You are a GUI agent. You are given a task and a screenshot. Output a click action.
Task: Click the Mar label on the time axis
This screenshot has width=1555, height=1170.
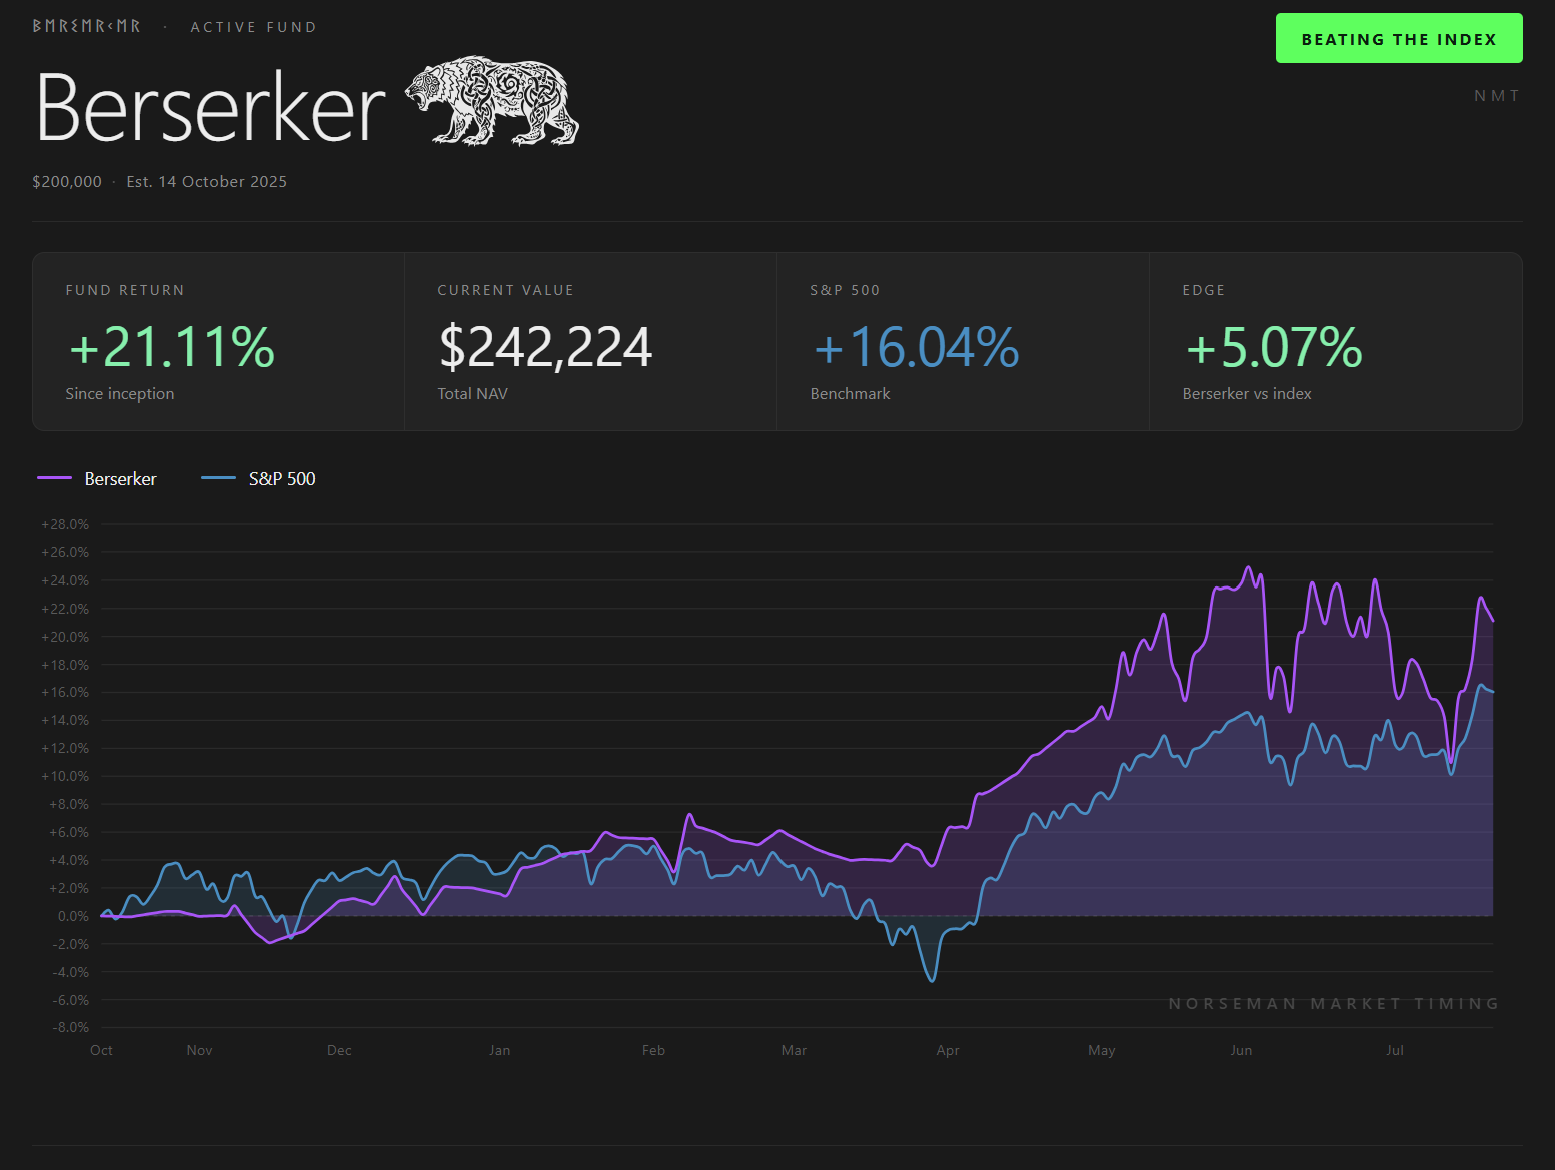point(794,1050)
